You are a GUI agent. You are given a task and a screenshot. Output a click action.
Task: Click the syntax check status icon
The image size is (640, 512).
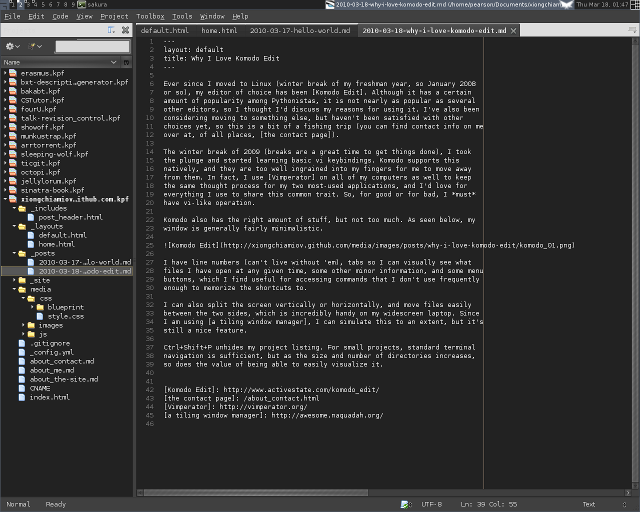tap(406, 505)
